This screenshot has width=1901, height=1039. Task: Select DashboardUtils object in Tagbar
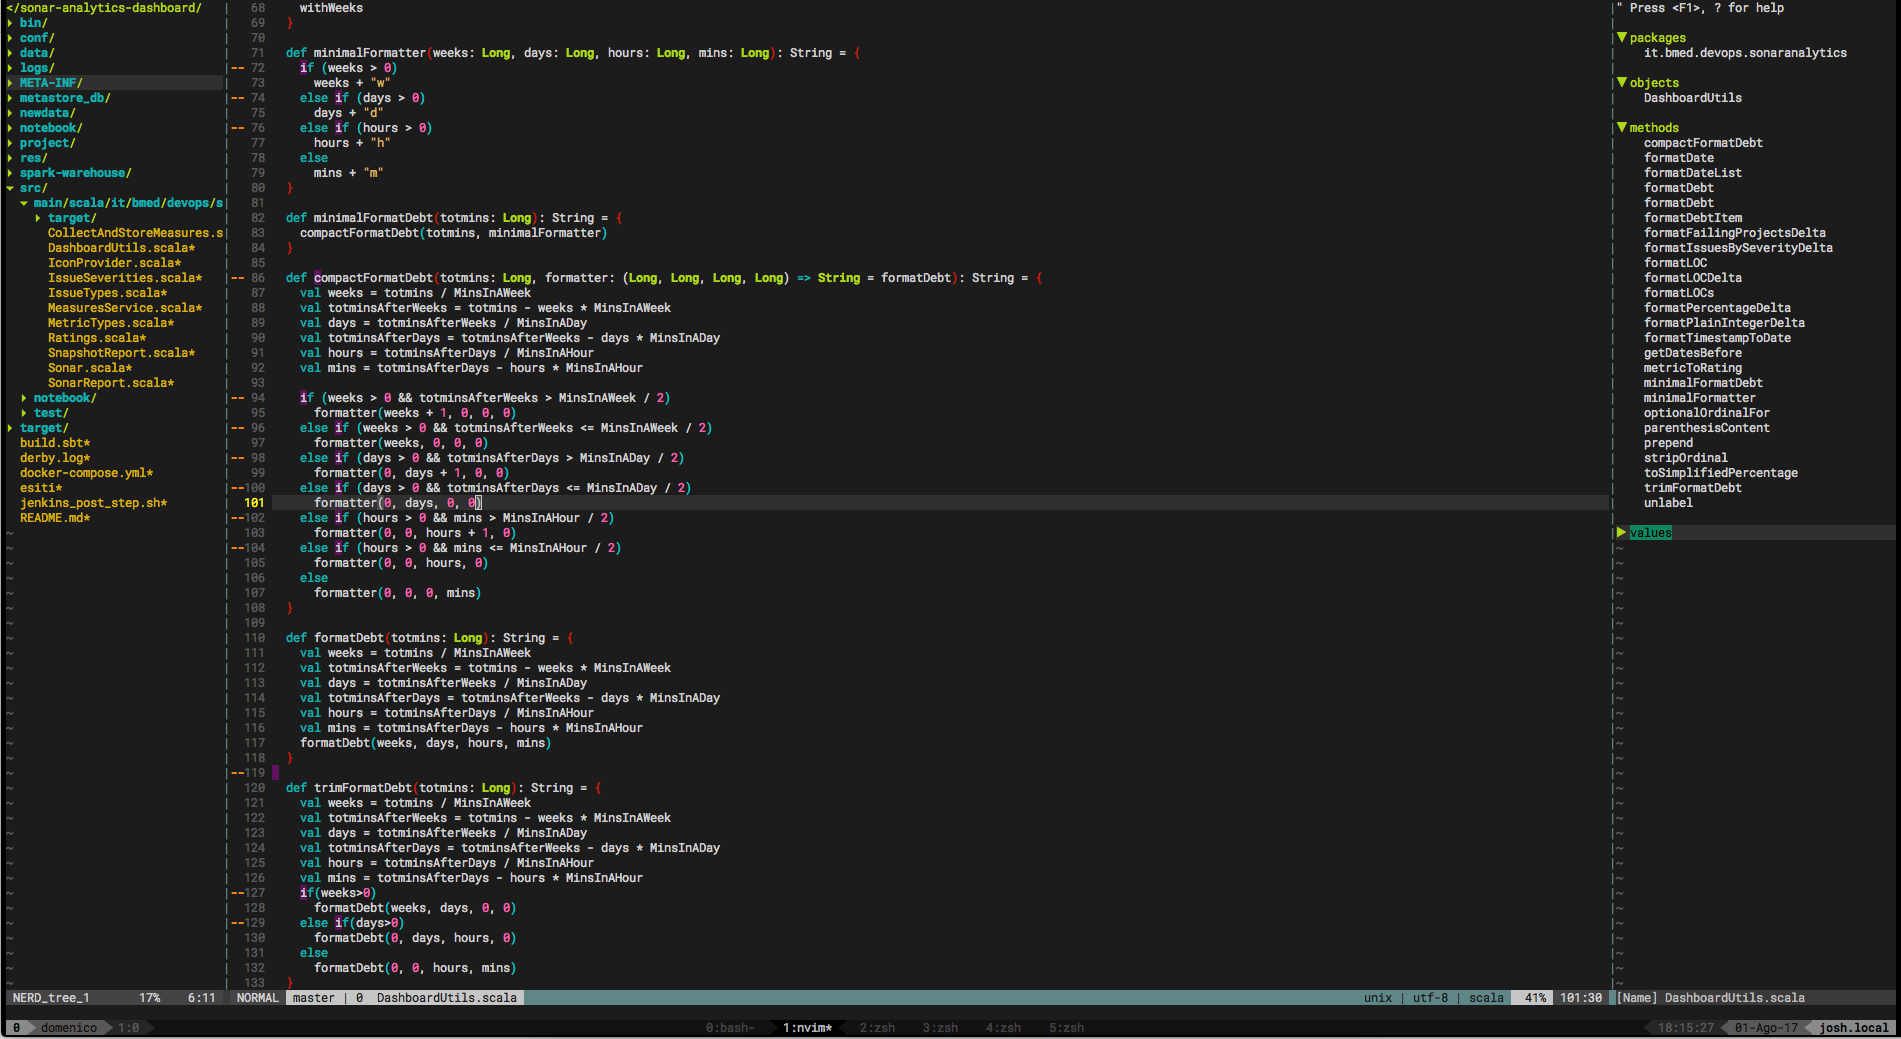[1693, 98]
